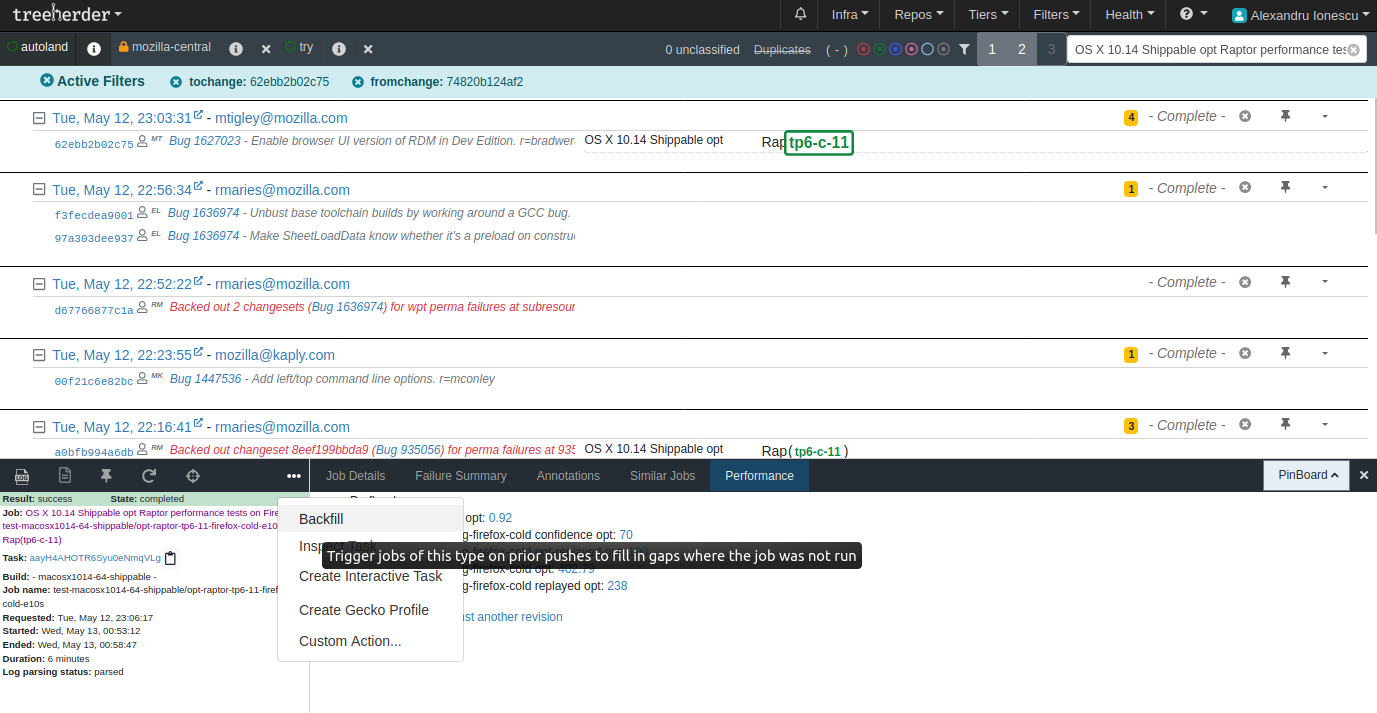Open Bug 1627023 link
The height and width of the screenshot is (713, 1377).
coord(205,141)
